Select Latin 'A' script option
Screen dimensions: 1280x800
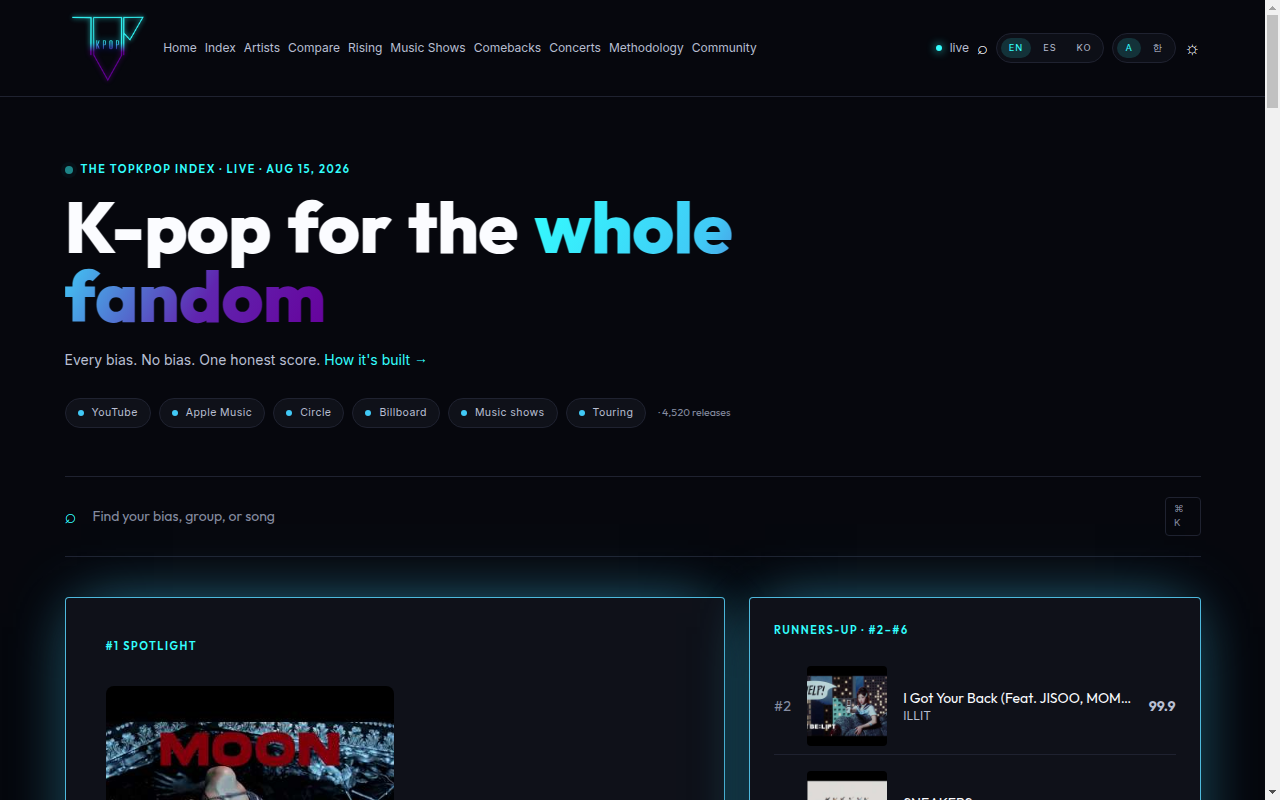point(1129,48)
